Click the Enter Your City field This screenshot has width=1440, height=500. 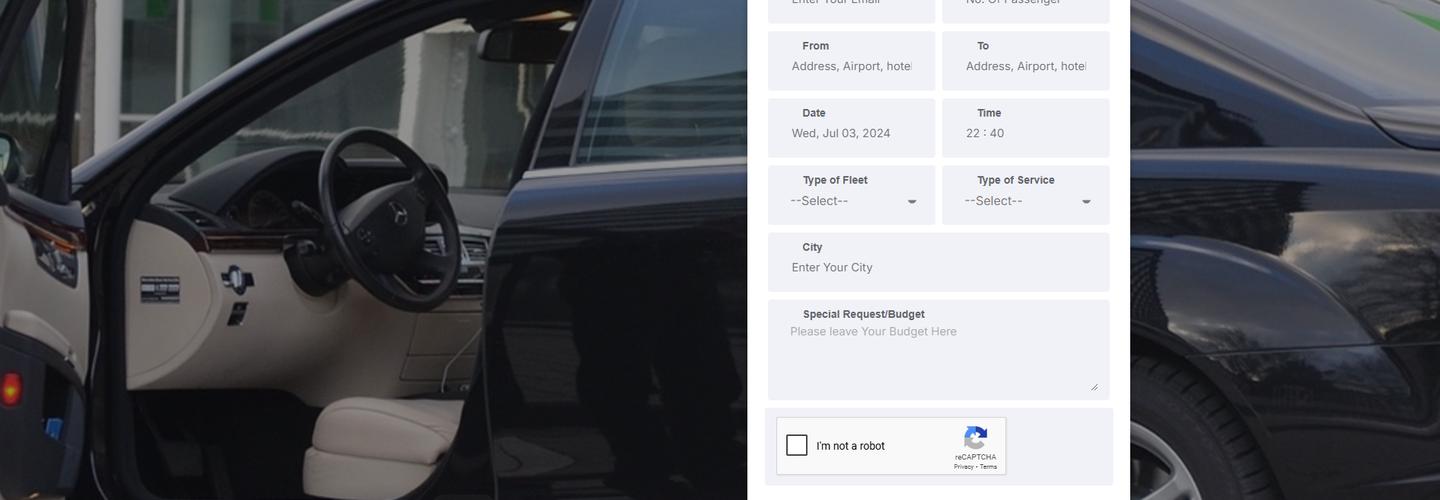click(938, 267)
